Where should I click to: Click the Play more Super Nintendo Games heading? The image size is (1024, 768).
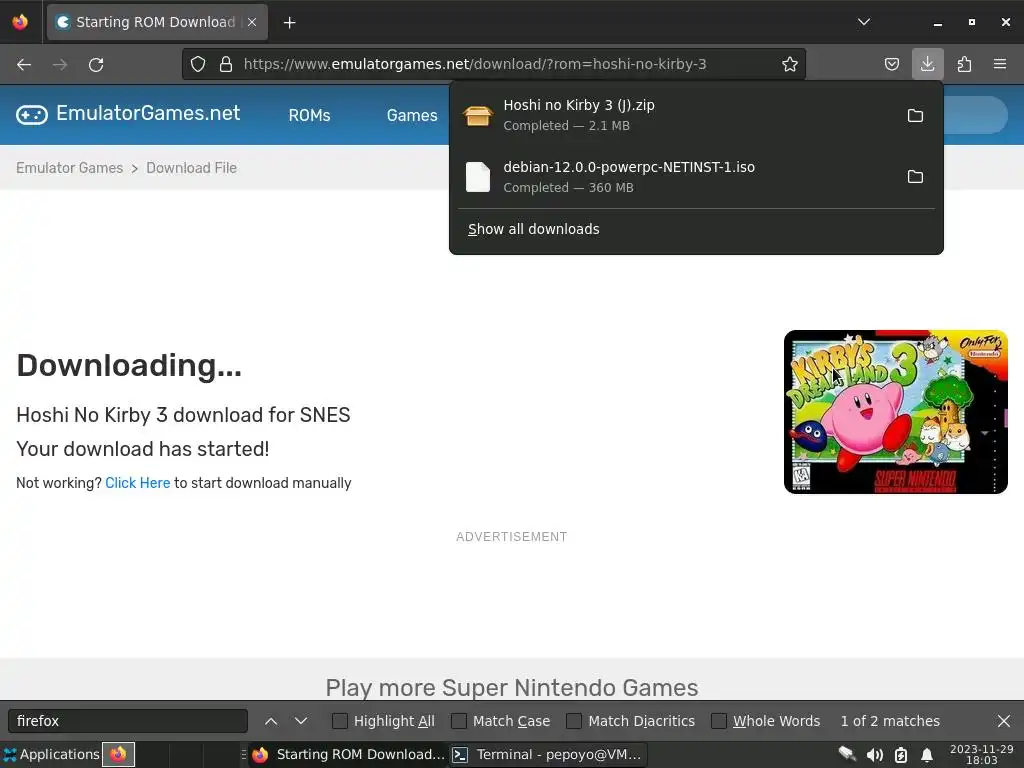[512, 688]
